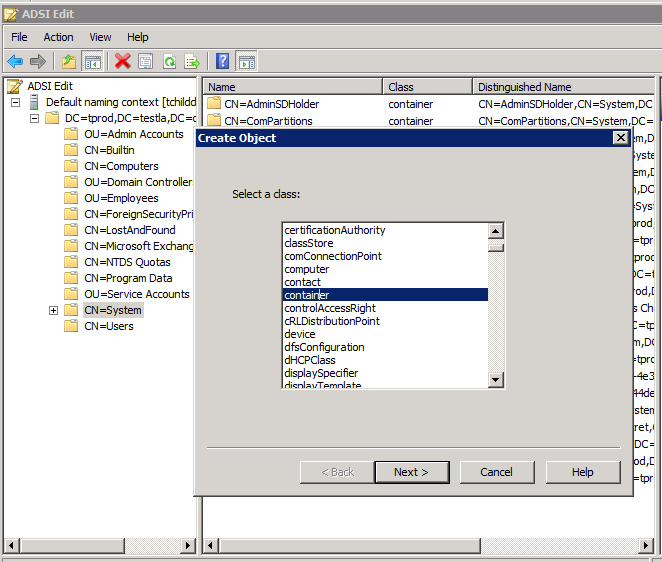Click the CN=Builtin folder icon

coord(71,150)
